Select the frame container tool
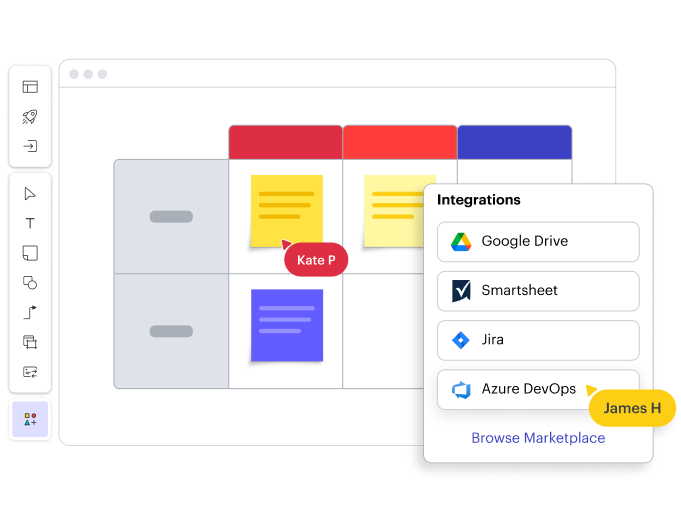 (x=30, y=342)
